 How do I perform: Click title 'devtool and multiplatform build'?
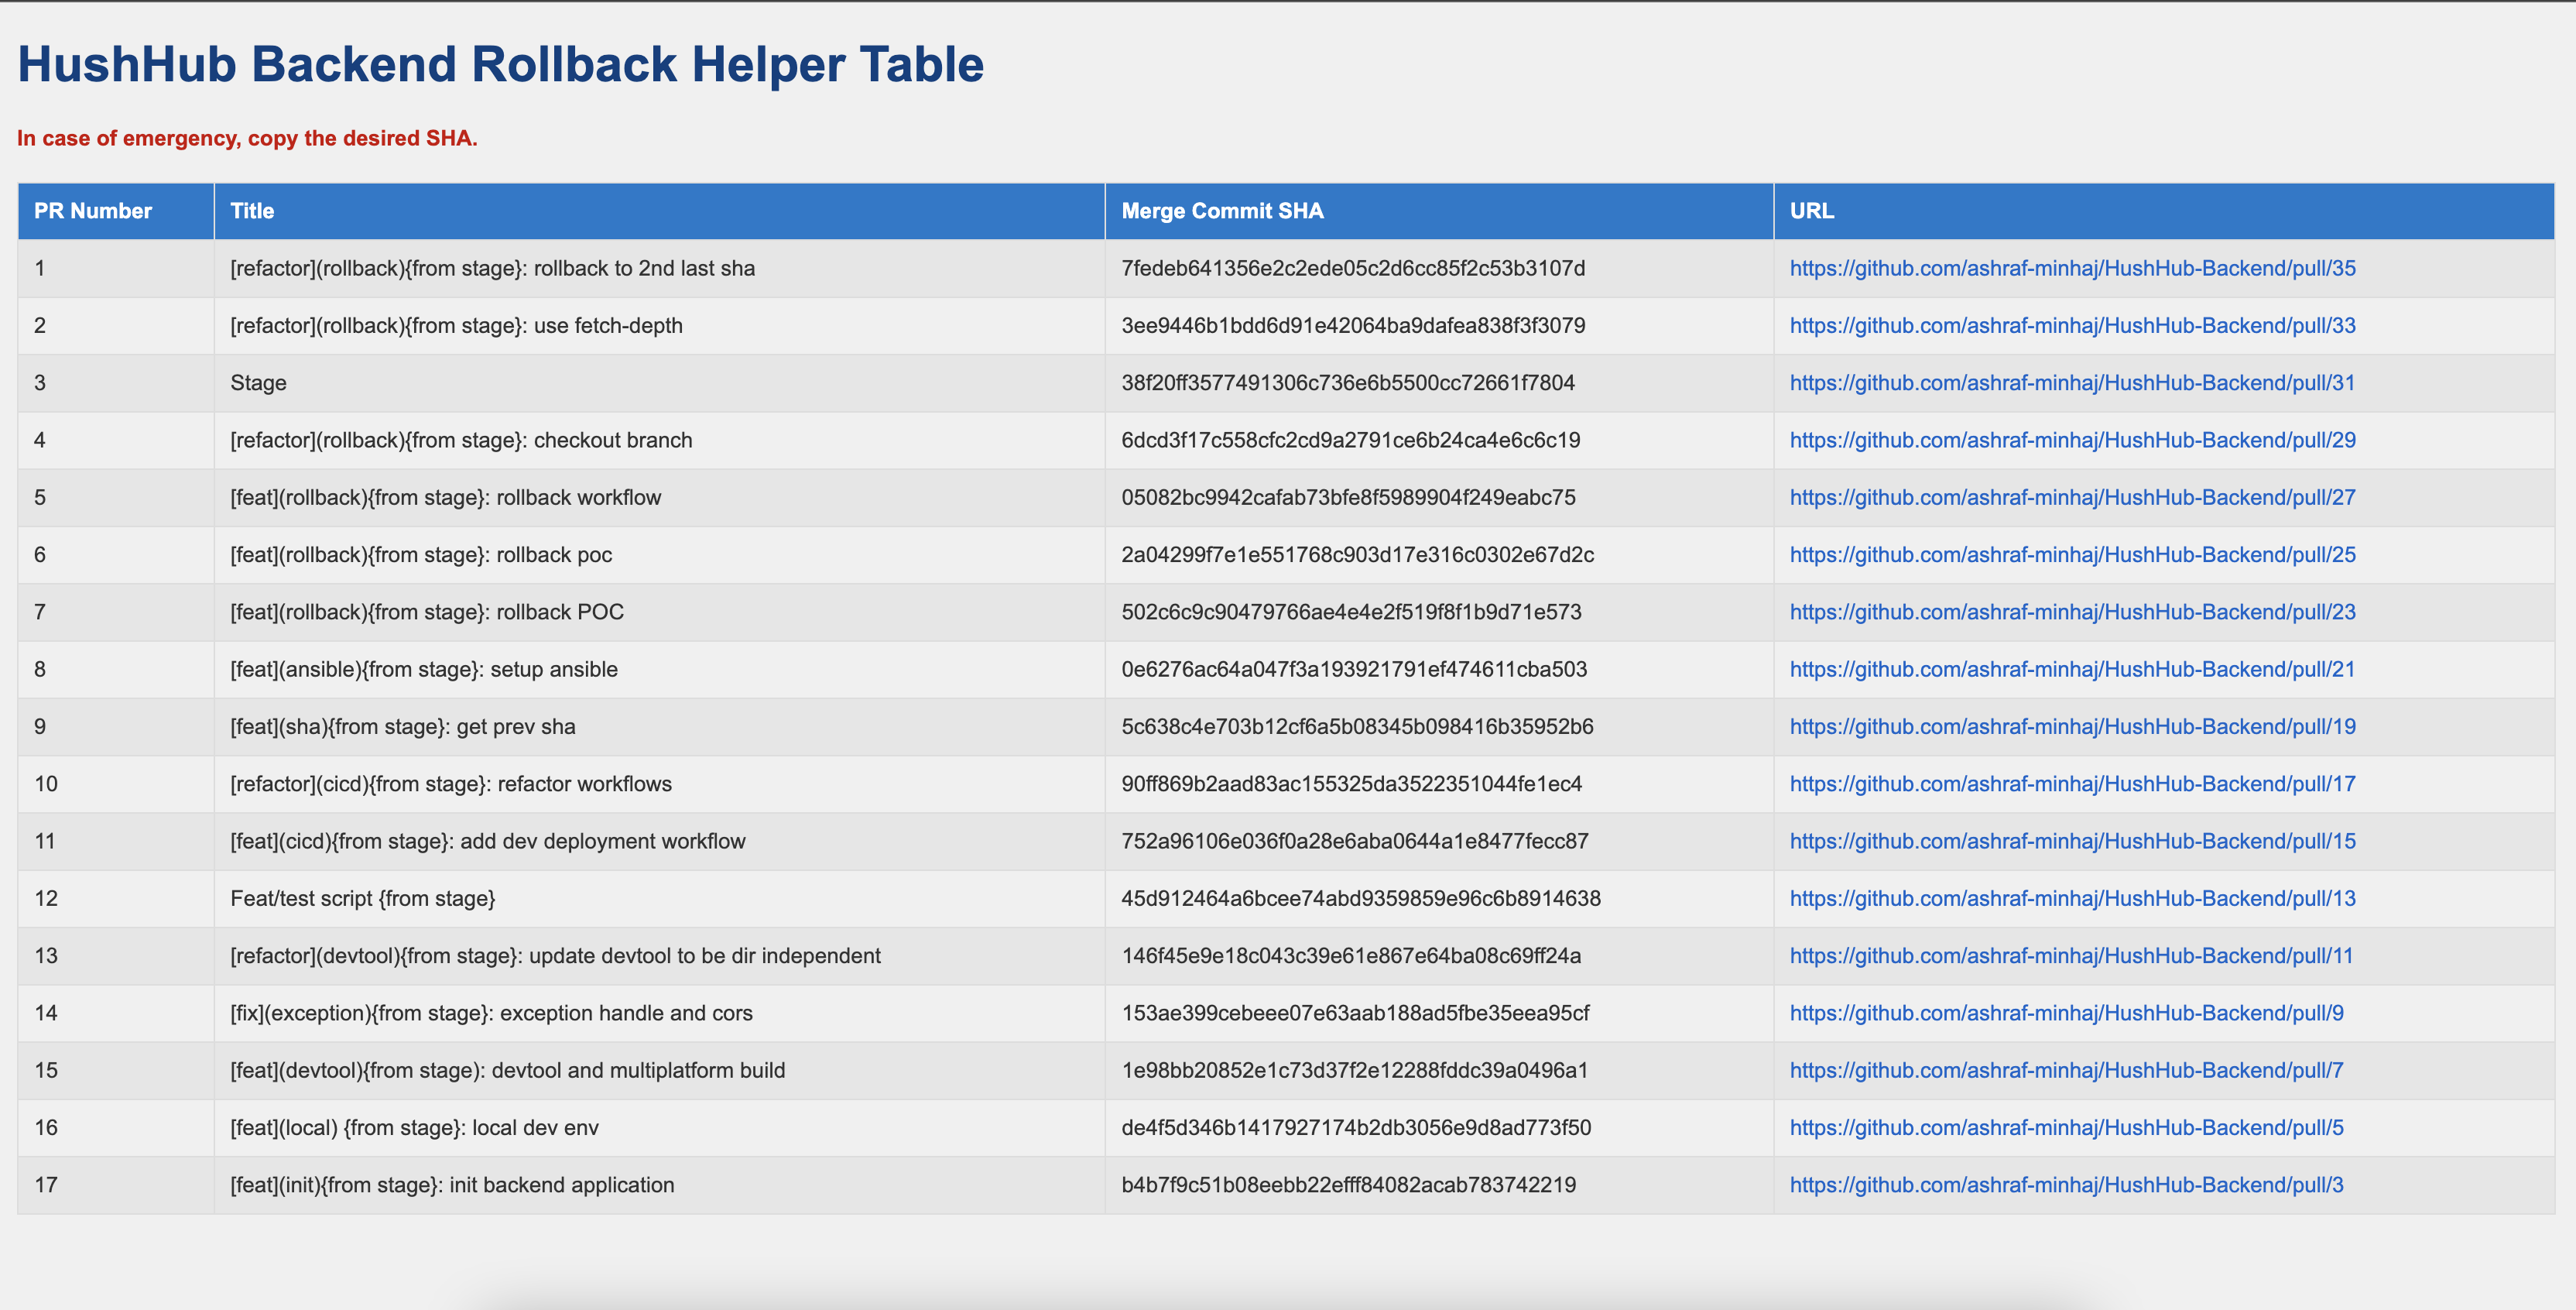click(x=508, y=1070)
